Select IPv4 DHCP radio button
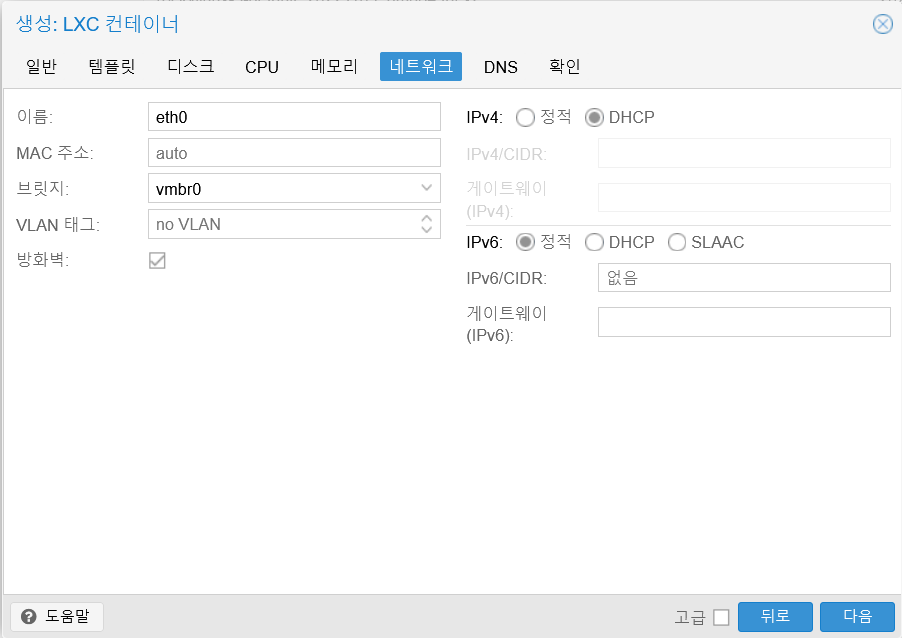The height and width of the screenshot is (638, 902). (x=594, y=118)
